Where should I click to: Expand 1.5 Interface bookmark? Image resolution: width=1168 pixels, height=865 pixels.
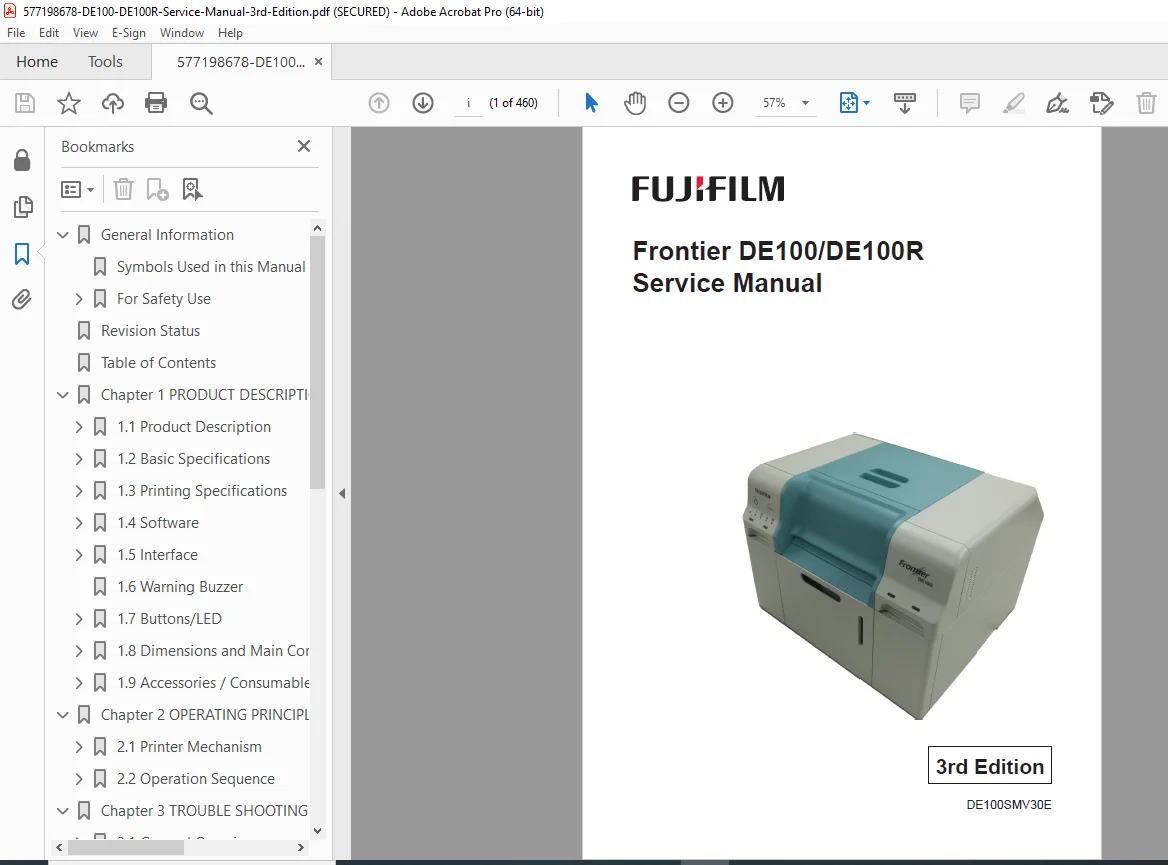coord(79,555)
